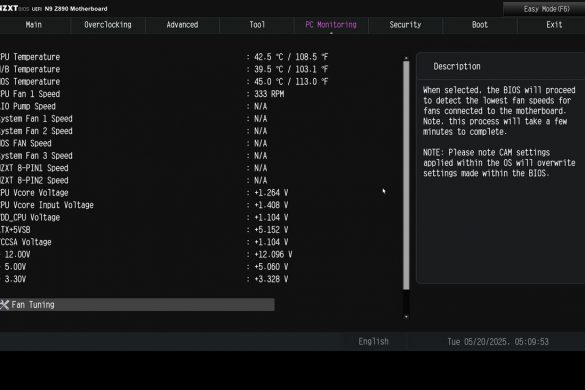This screenshot has height=390, width=585.
Task: Click the +1.408 V value
Action: coord(271,205)
